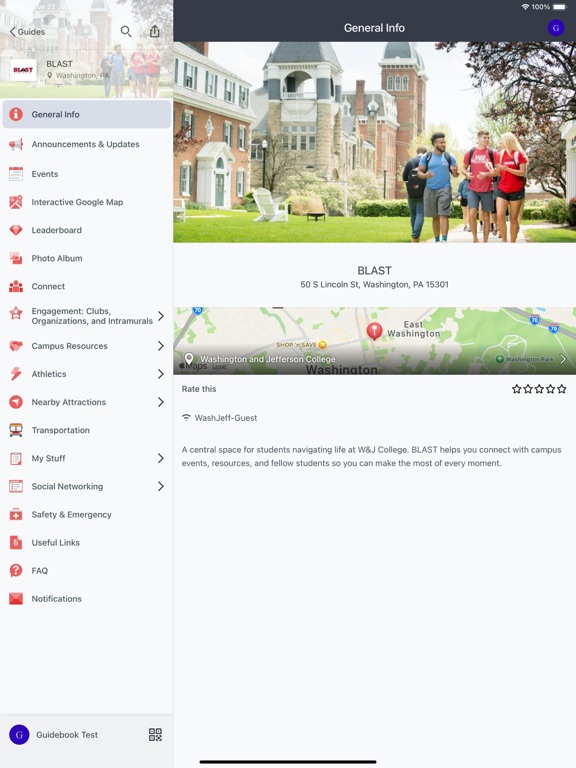Open the Connect menu item
The height and width of the screenshot is (768, 576).
87,286
